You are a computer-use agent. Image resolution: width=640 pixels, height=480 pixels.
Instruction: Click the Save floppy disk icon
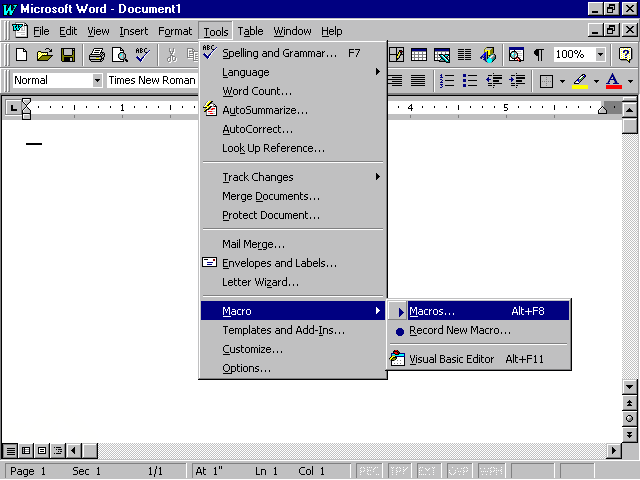tap(68, 55)
